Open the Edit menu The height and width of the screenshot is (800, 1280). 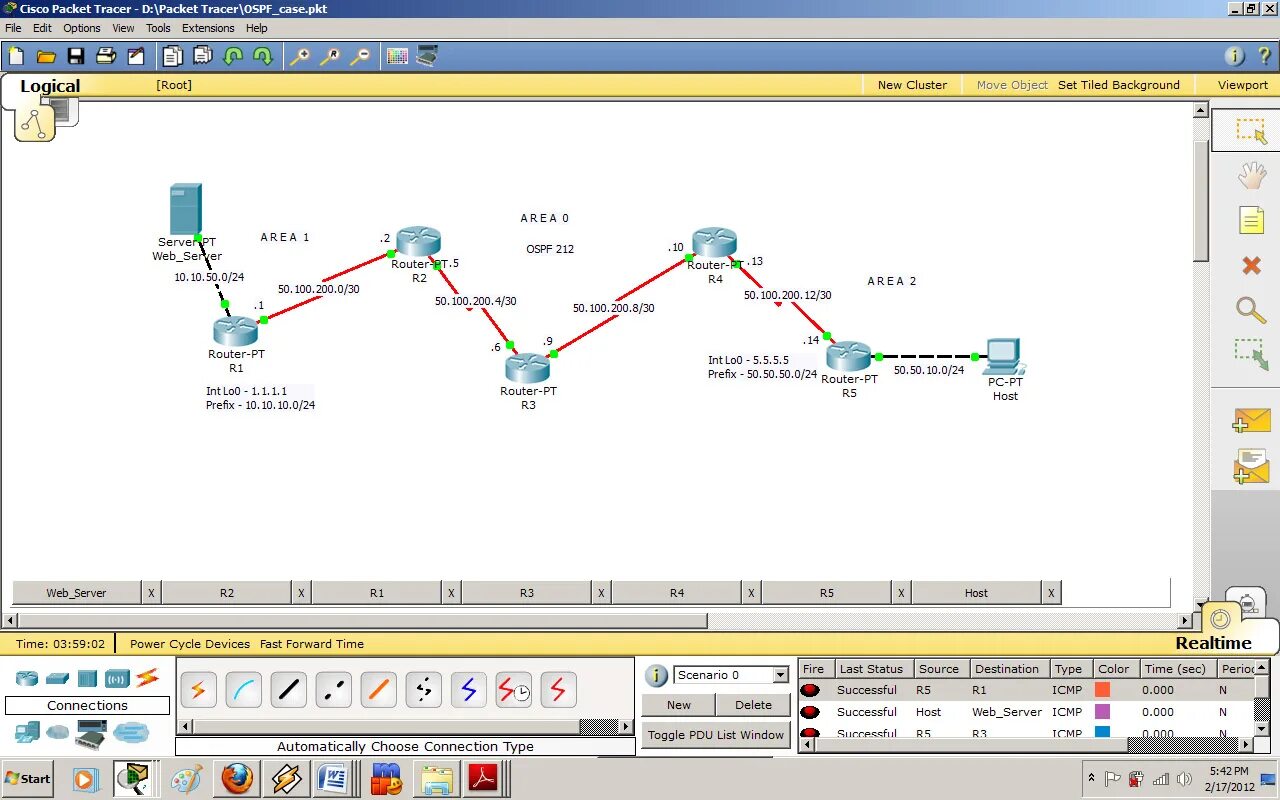click(x=42, y=28)
